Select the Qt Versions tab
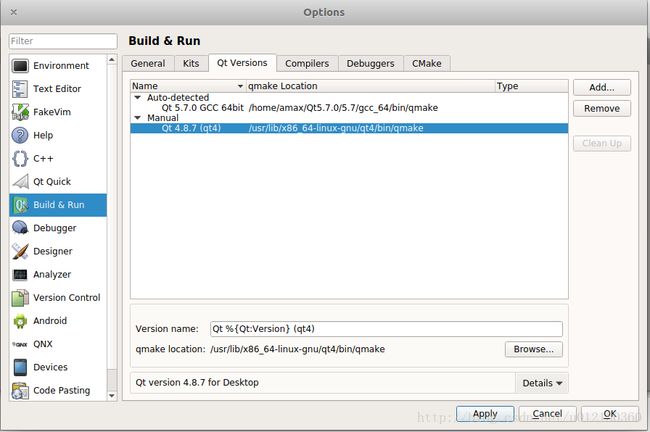The image size is (650, 432). tap(242, 63)
